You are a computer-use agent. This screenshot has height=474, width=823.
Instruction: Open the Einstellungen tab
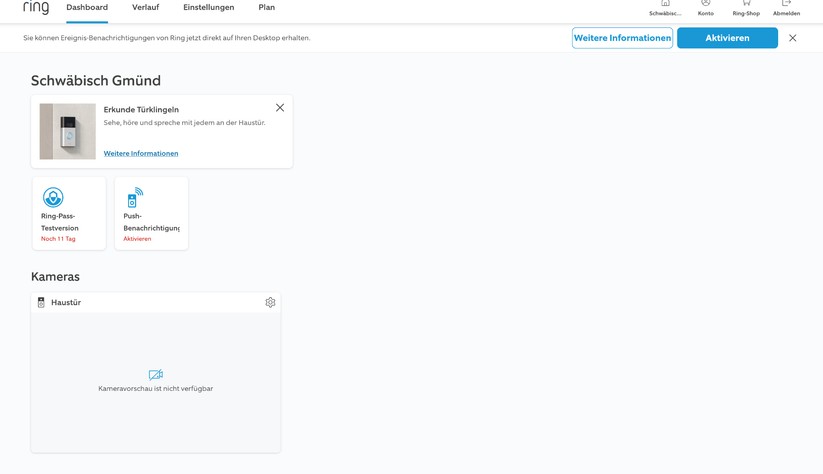(x=208, y=7)
